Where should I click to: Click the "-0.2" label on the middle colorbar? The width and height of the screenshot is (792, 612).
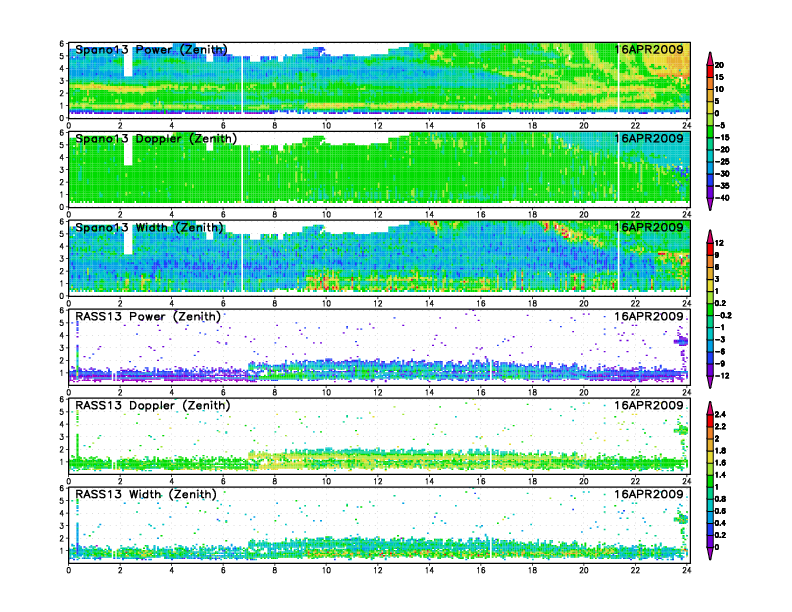(x=723, y=316)
